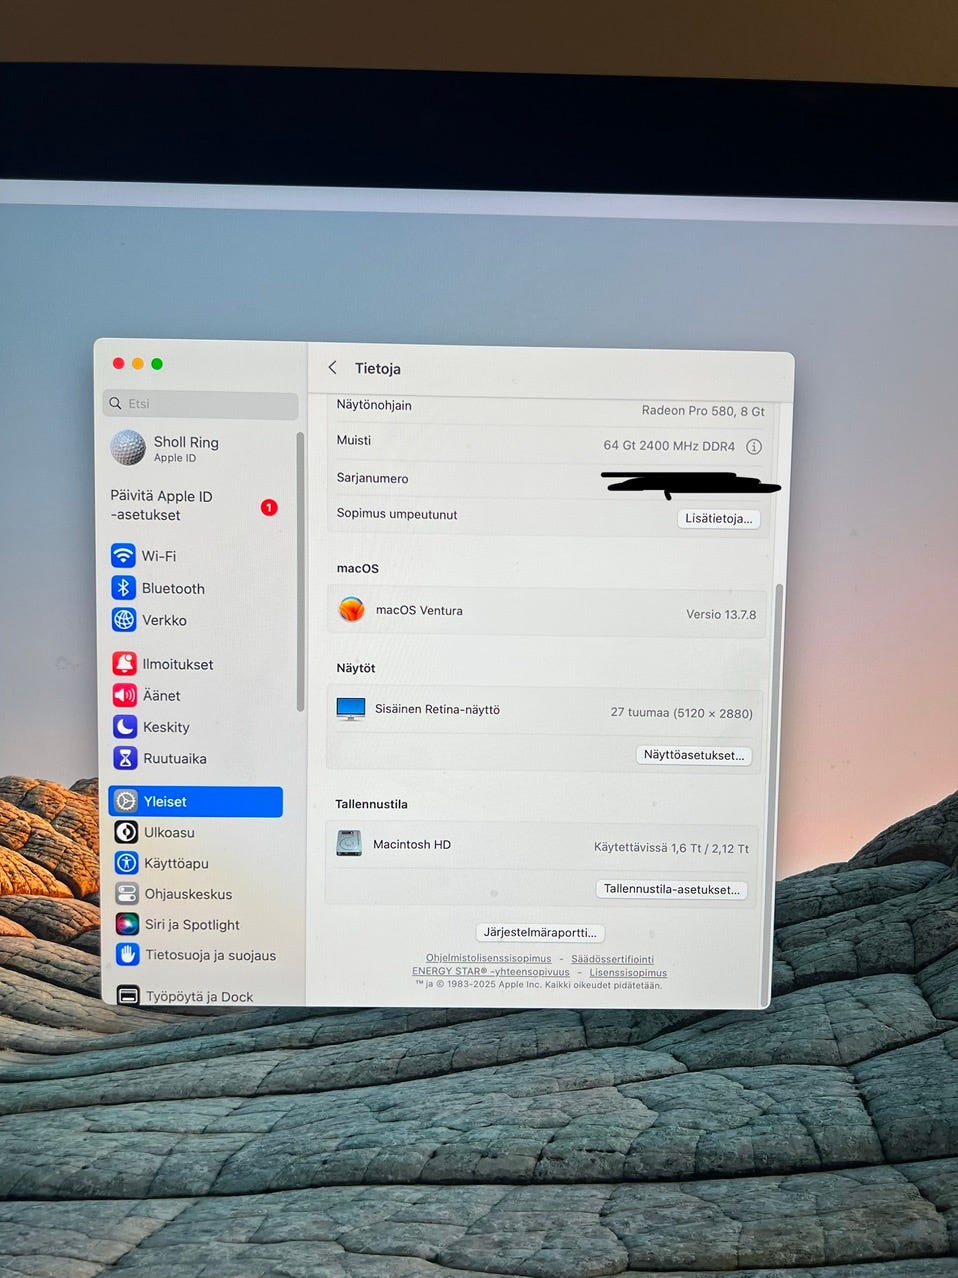Image resolution: width=958 pixels, height=1278 pixels.
Task: Open Järjestelmäraportti system report
Action: click(x=540, y=932)
